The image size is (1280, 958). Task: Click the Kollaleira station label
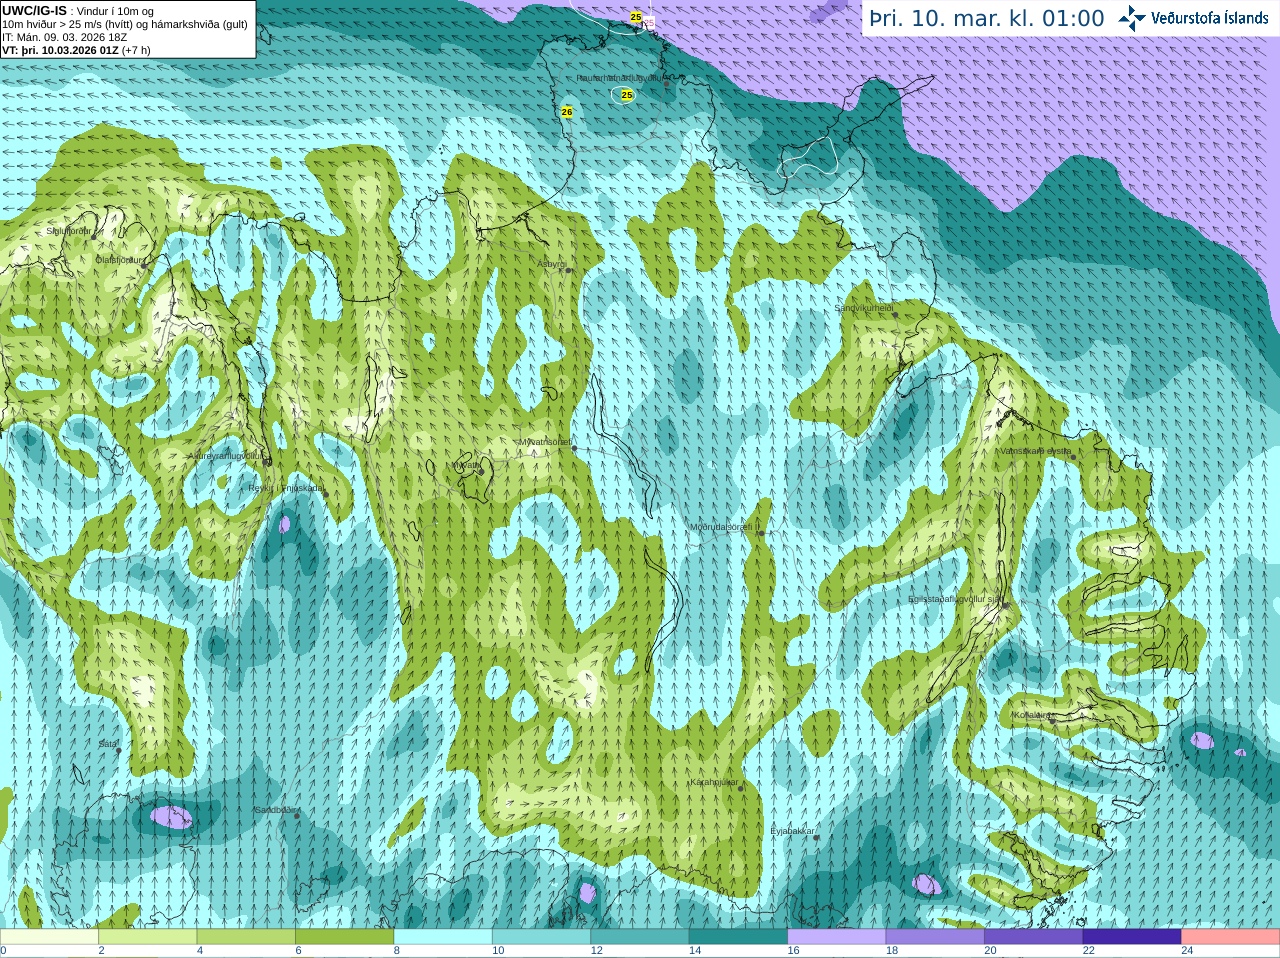(x=1031, y=715)
